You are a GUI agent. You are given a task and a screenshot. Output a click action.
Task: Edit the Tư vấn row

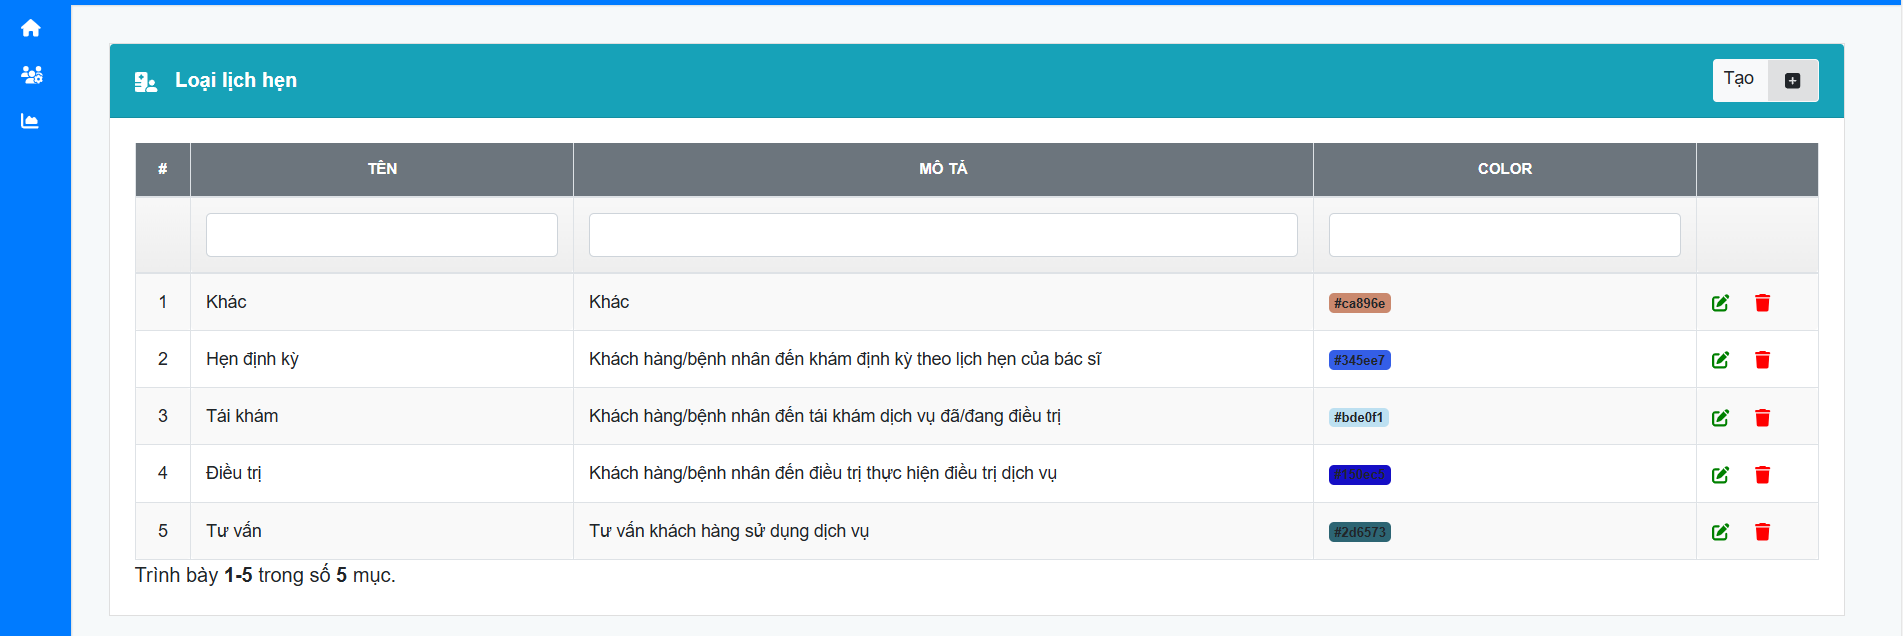coord(1720,532)
